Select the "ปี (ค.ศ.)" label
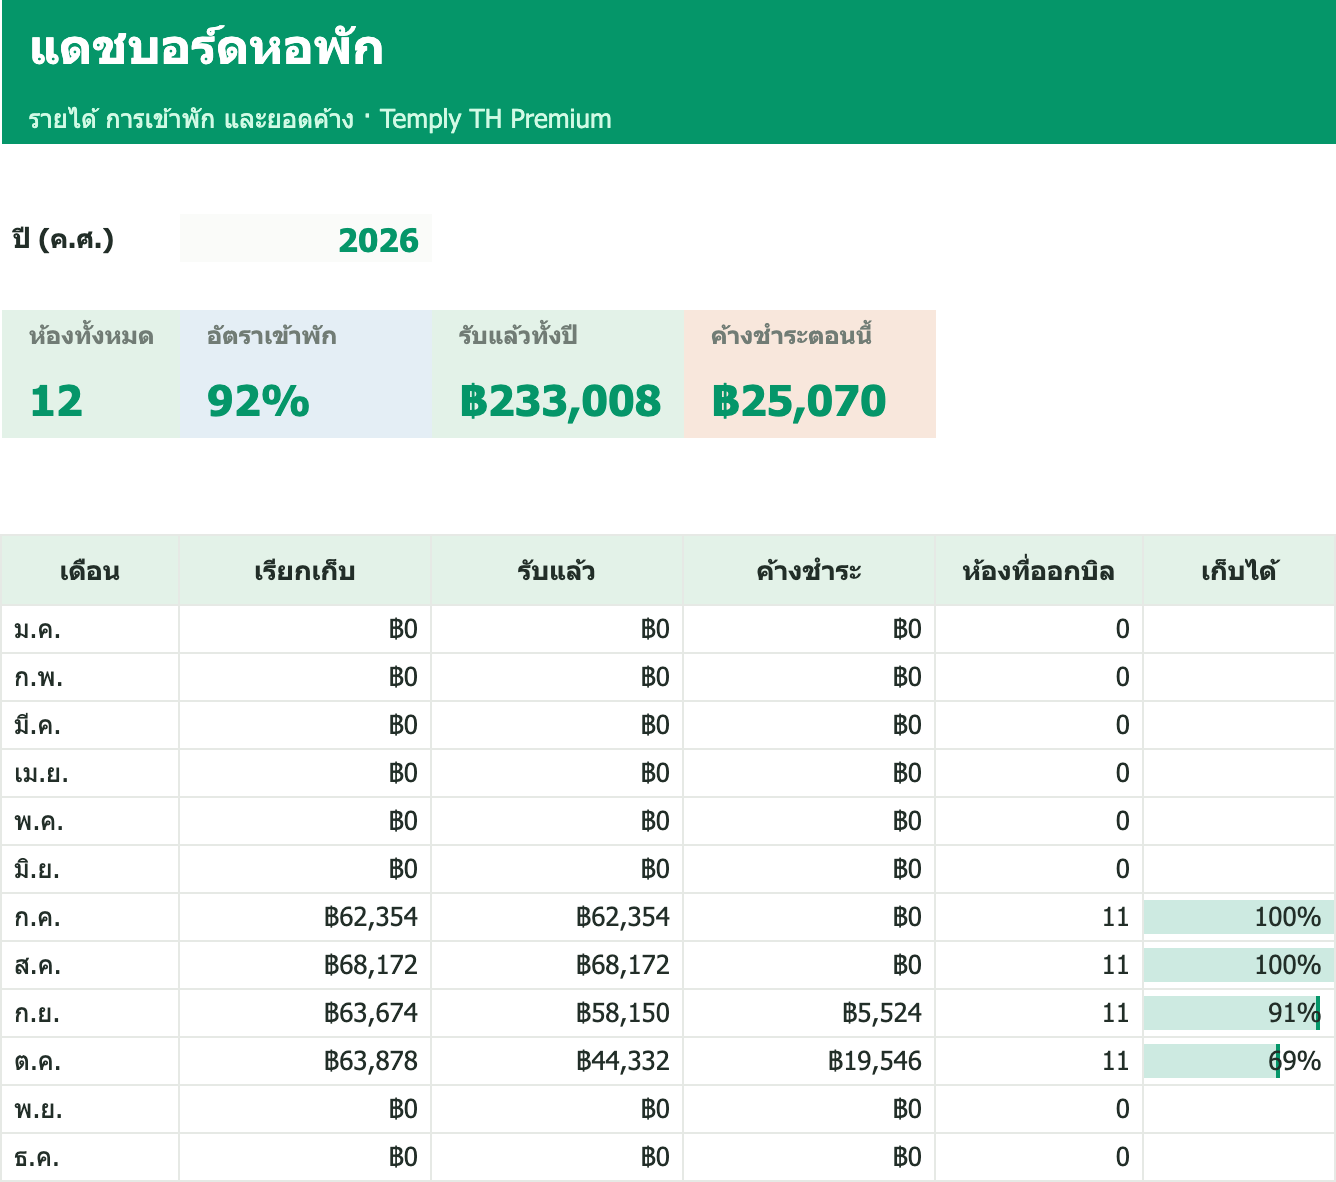Viewport: 1336px width, 1182px height. (63, 240)
